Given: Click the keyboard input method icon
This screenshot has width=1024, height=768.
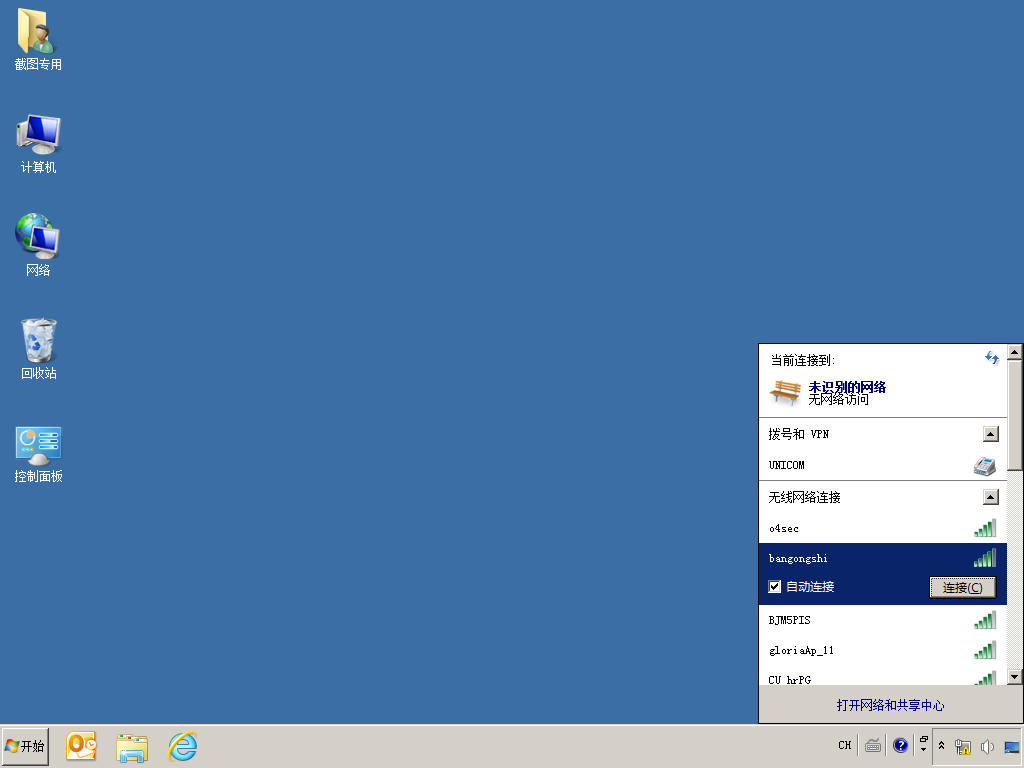Looking at the screenshot, I should pos(873,745).
